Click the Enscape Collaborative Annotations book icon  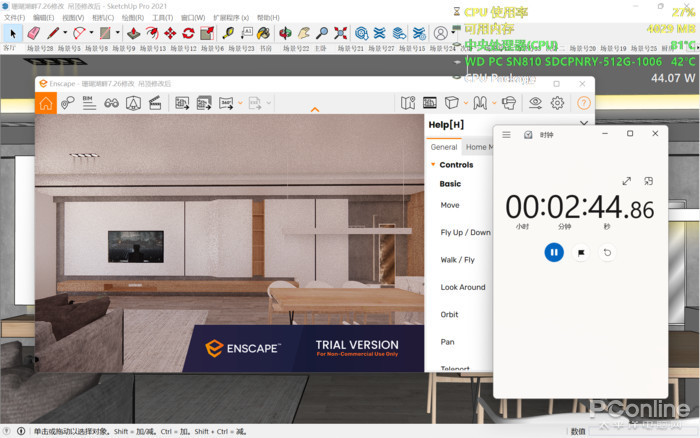[x=480, y=103]
